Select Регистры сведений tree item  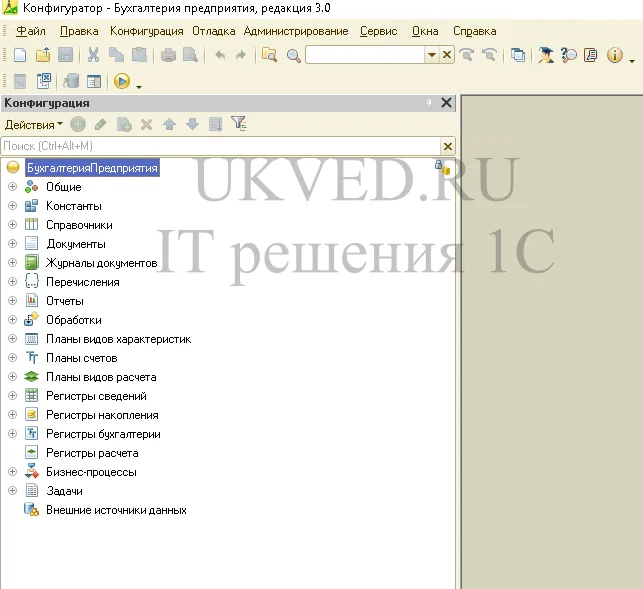[x=96, y=396]
